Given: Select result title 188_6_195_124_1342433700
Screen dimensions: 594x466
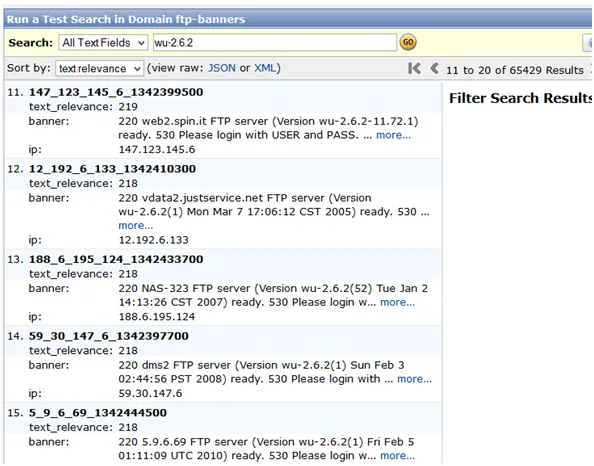Looking at the screenshot, I should tap(116, 260).
